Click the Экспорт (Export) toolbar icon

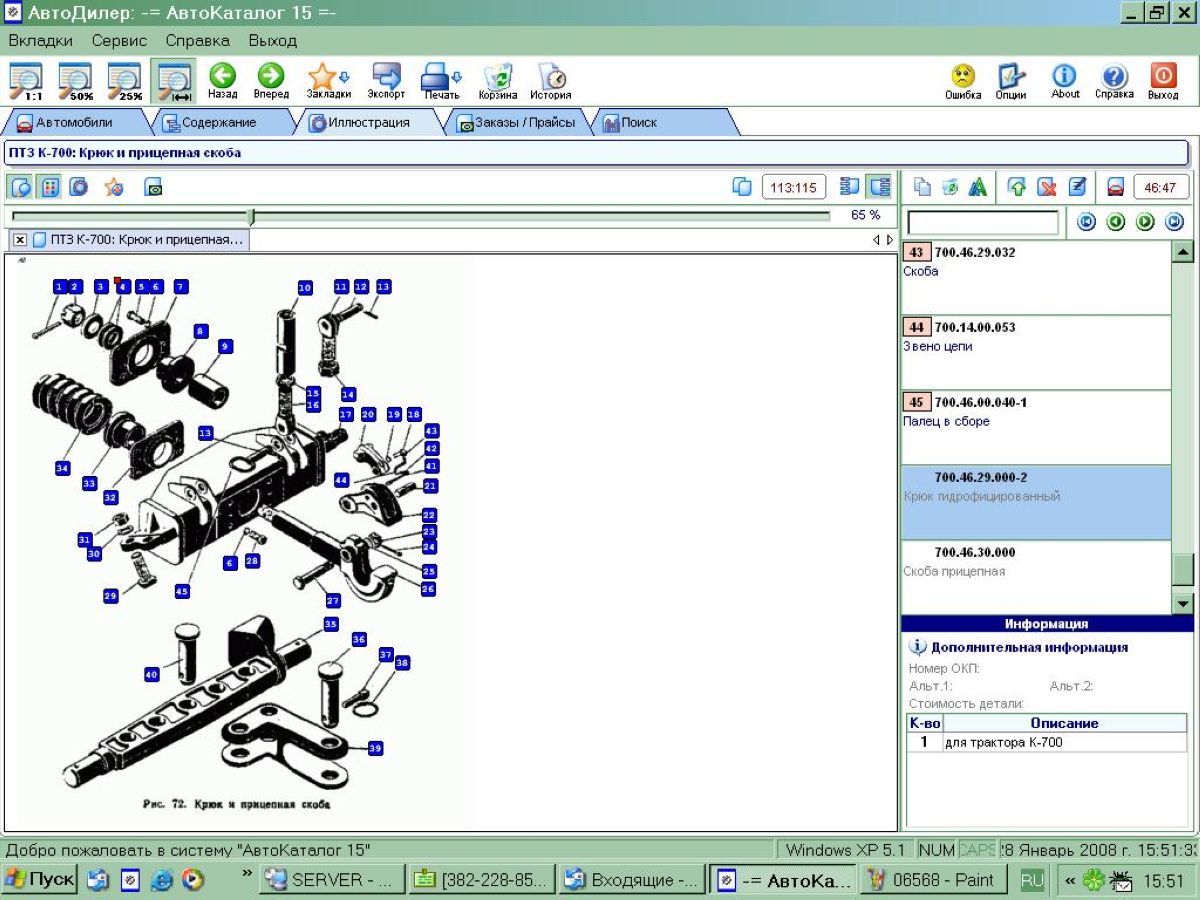[x=386, y=80]
